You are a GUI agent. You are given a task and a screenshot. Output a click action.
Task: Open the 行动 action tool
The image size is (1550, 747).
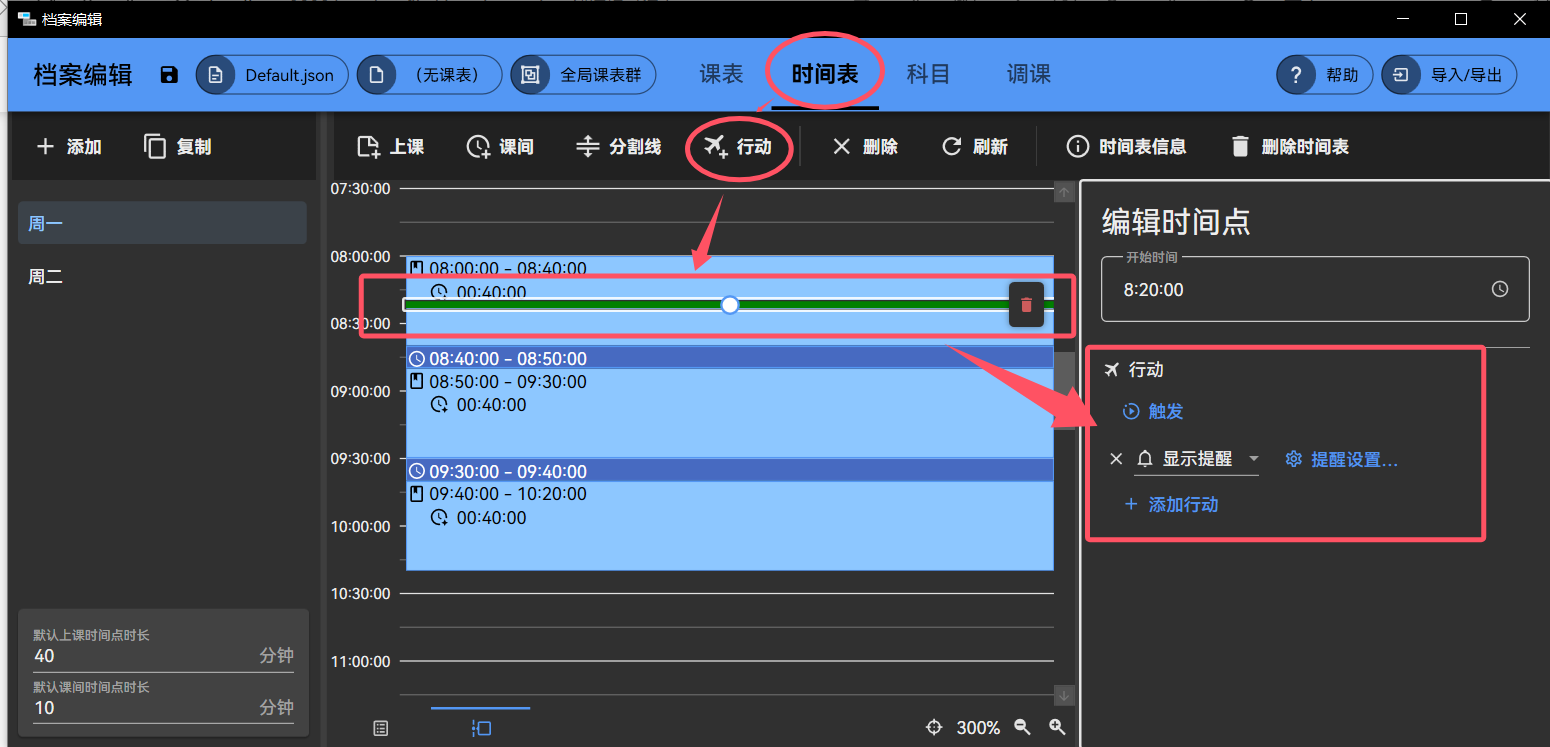[x=739, y=146]
